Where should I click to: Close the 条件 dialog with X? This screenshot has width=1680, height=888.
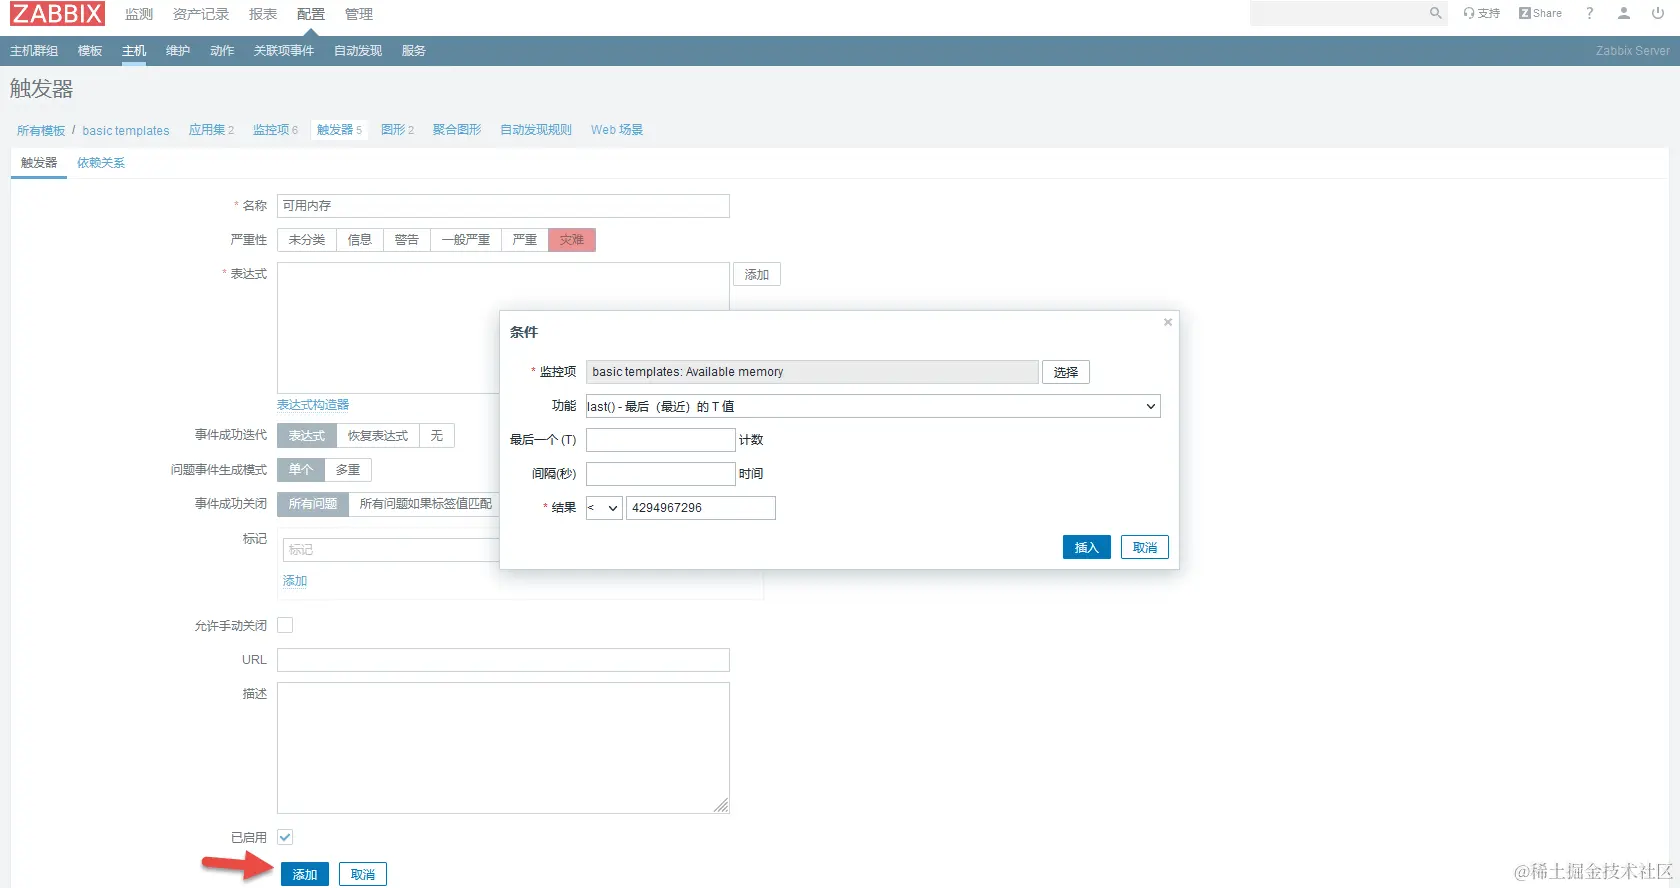pyautogui.click(x=1168, y=322)
